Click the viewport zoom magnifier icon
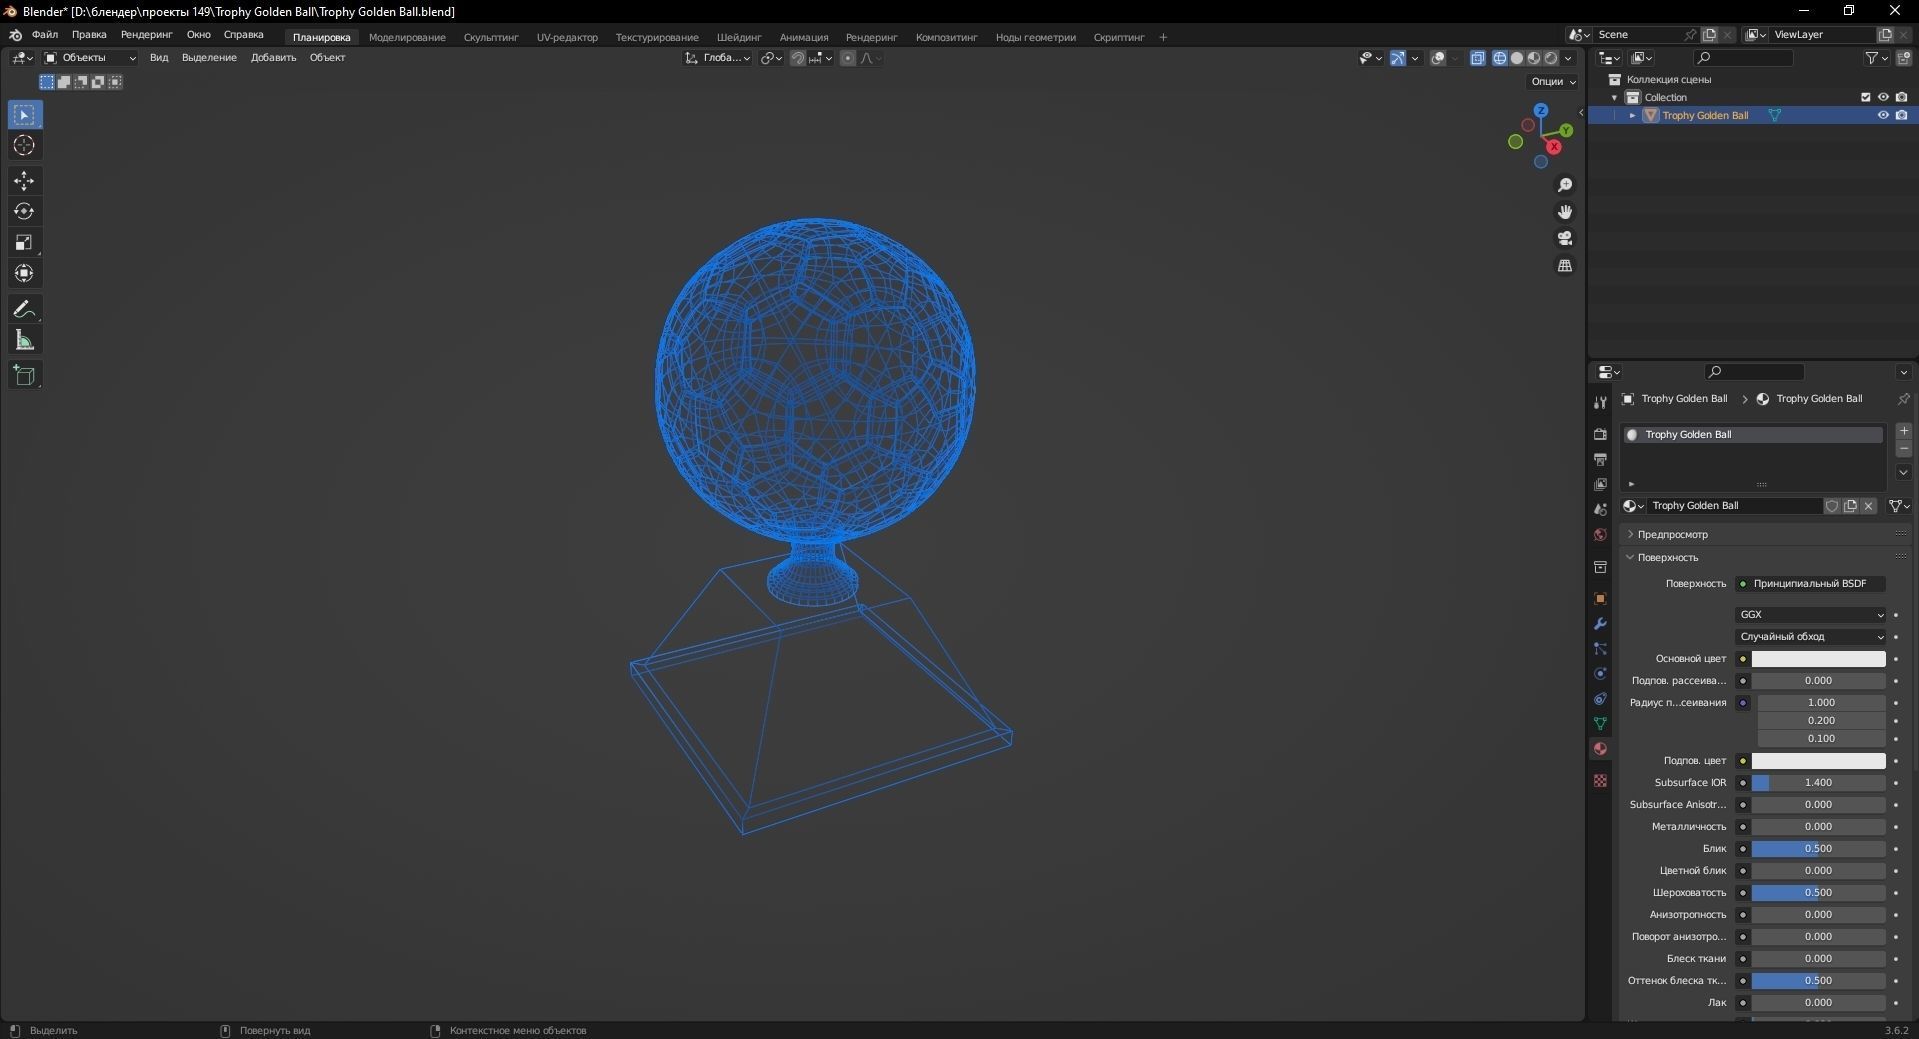 [1565, 185]
